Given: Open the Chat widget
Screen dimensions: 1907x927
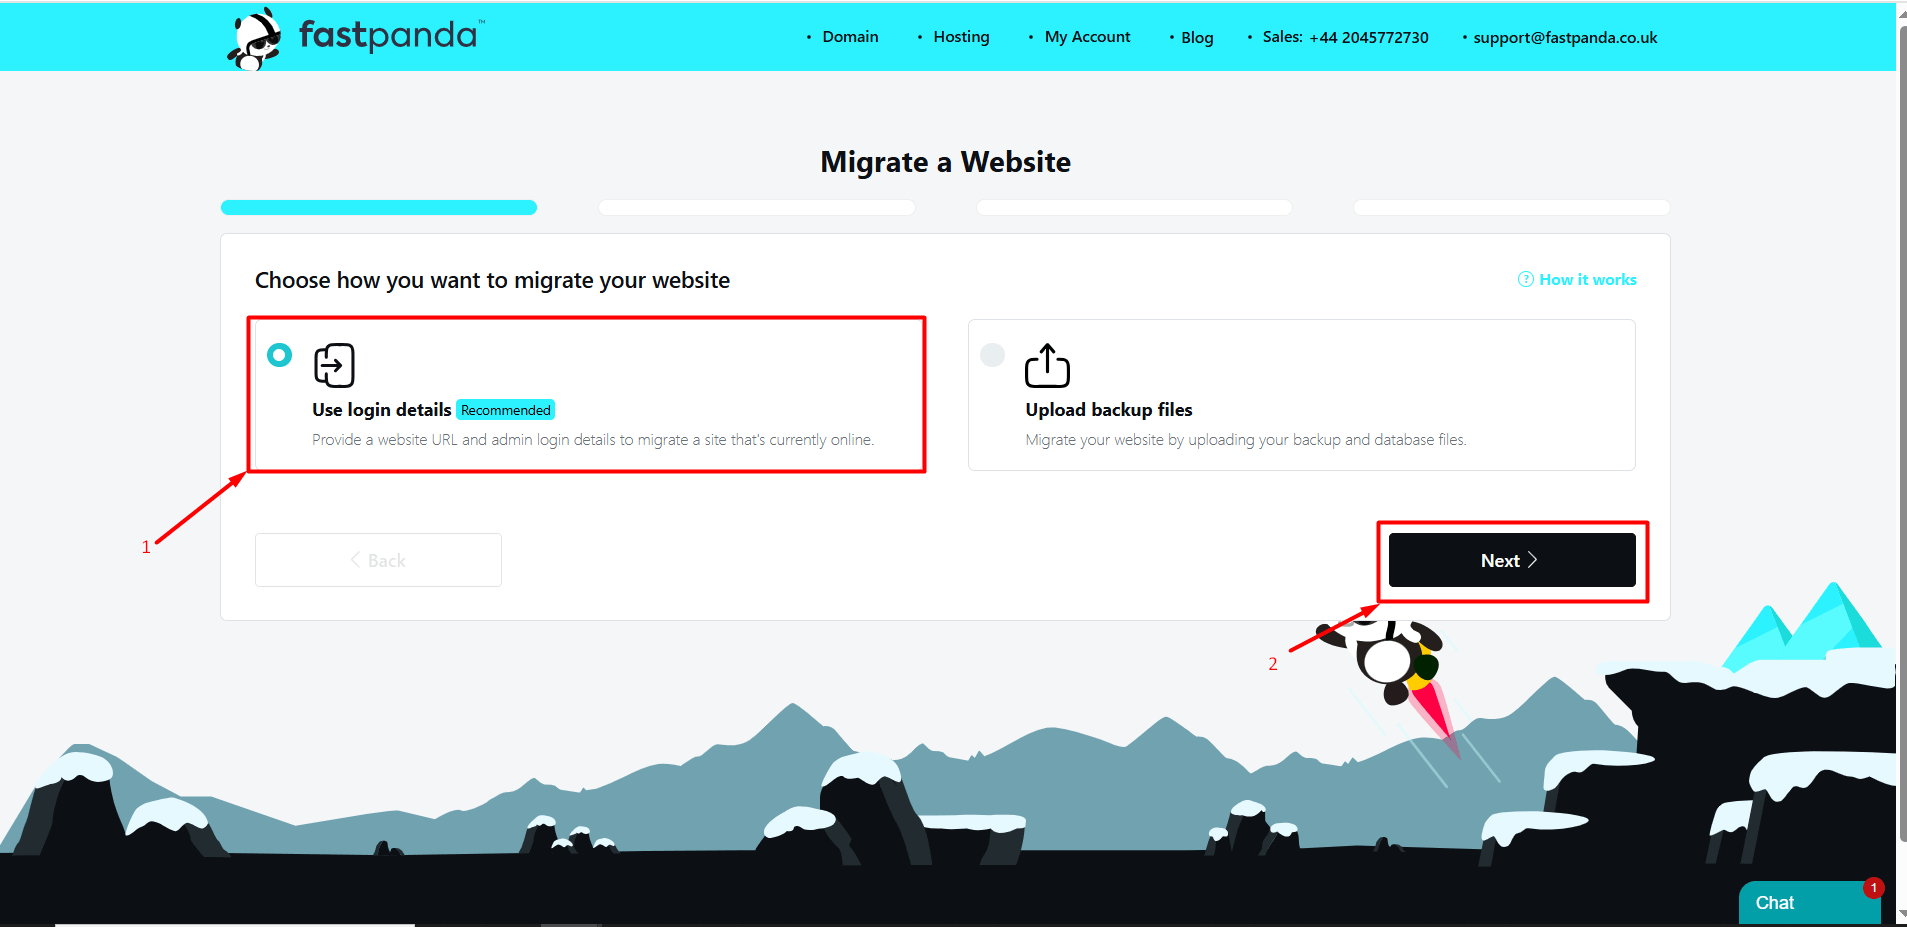Looking at the screenshot, I should [1775, 903].
